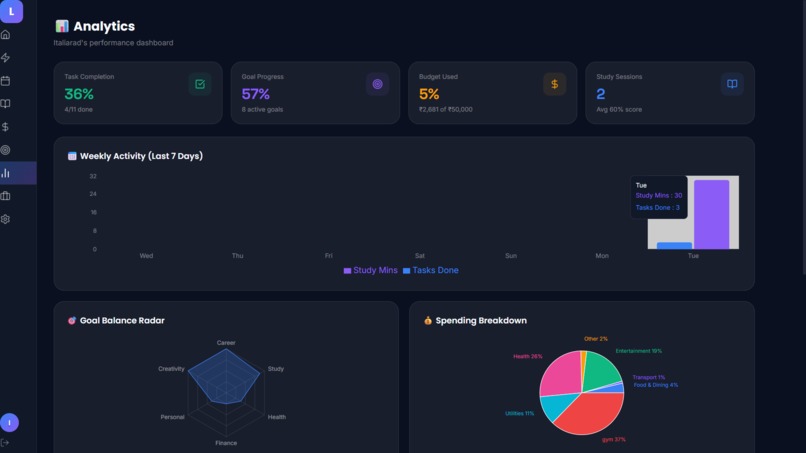
Task: Click '₹2,681 of ₹50,000' text
Action: tap(446, 110)
